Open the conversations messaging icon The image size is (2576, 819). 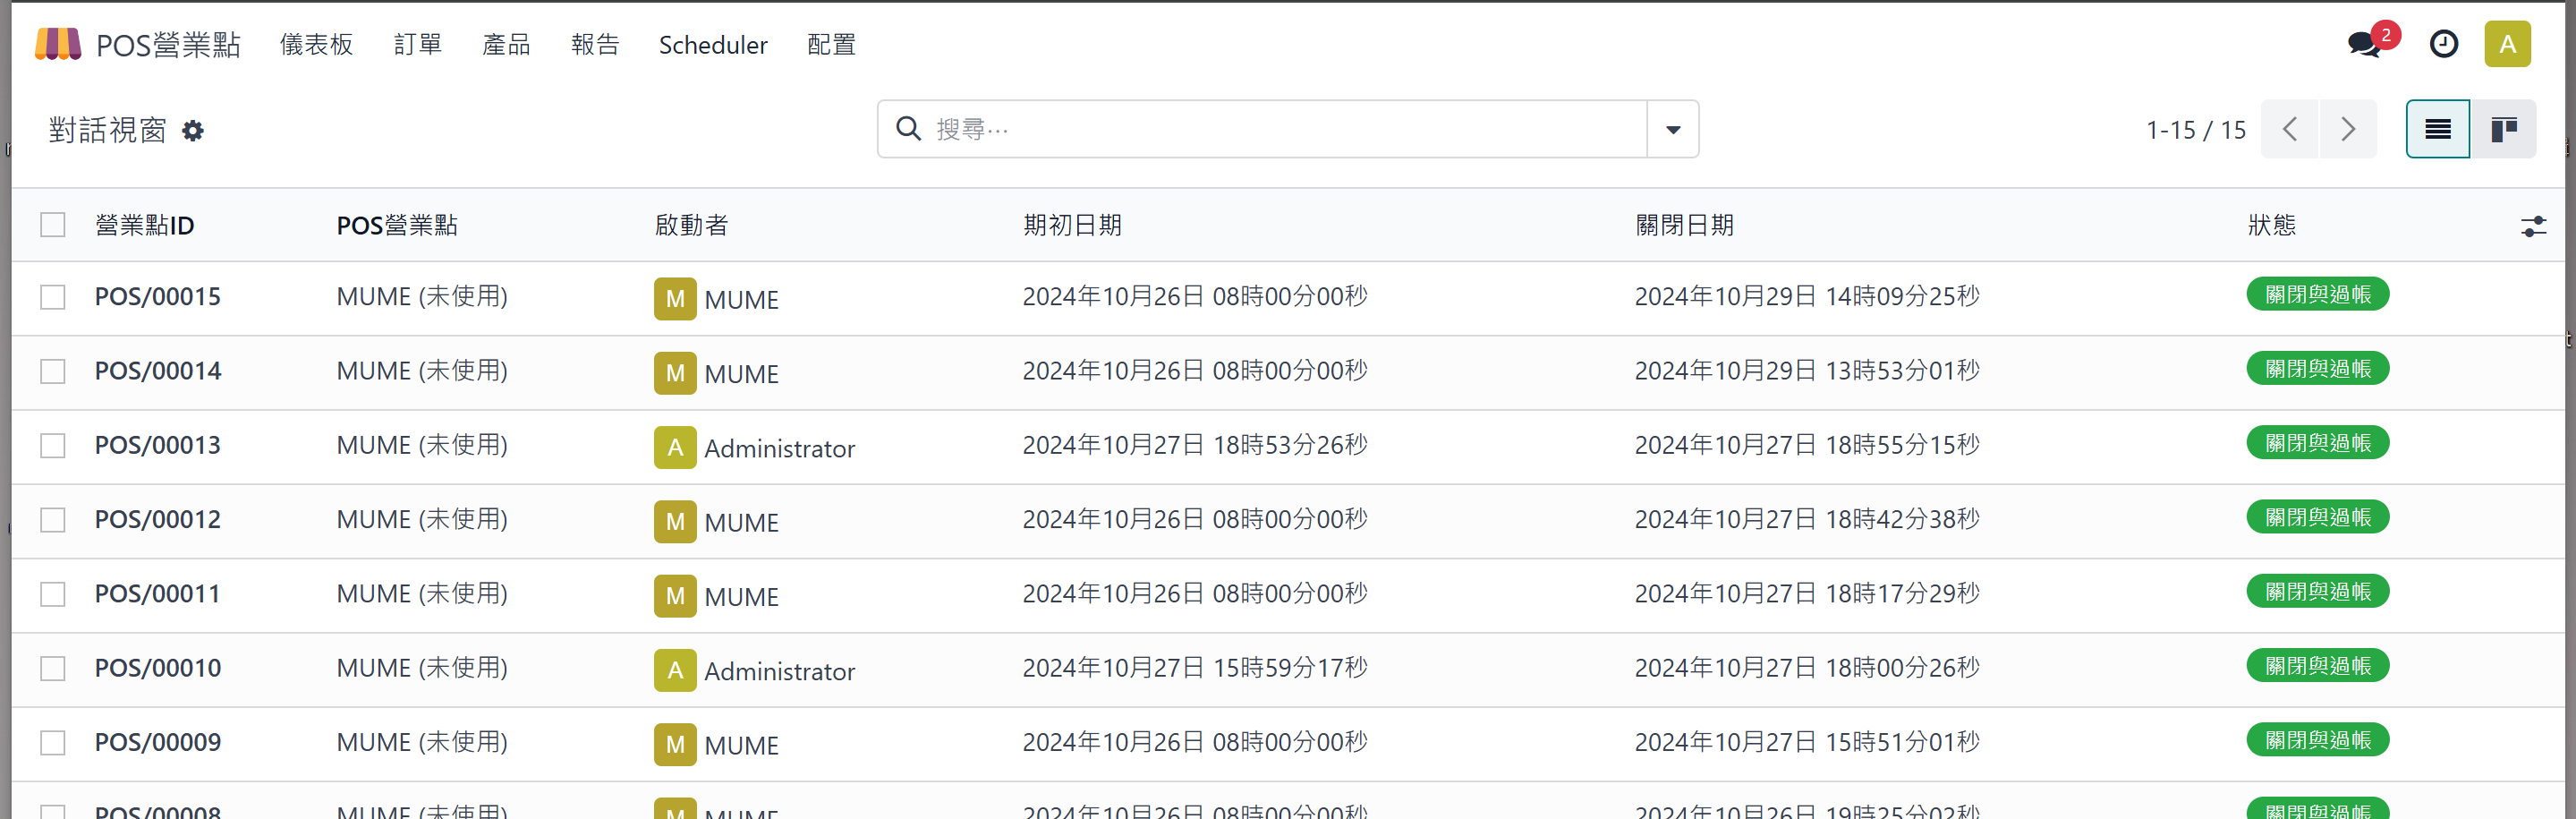(x=2362, y=44)
